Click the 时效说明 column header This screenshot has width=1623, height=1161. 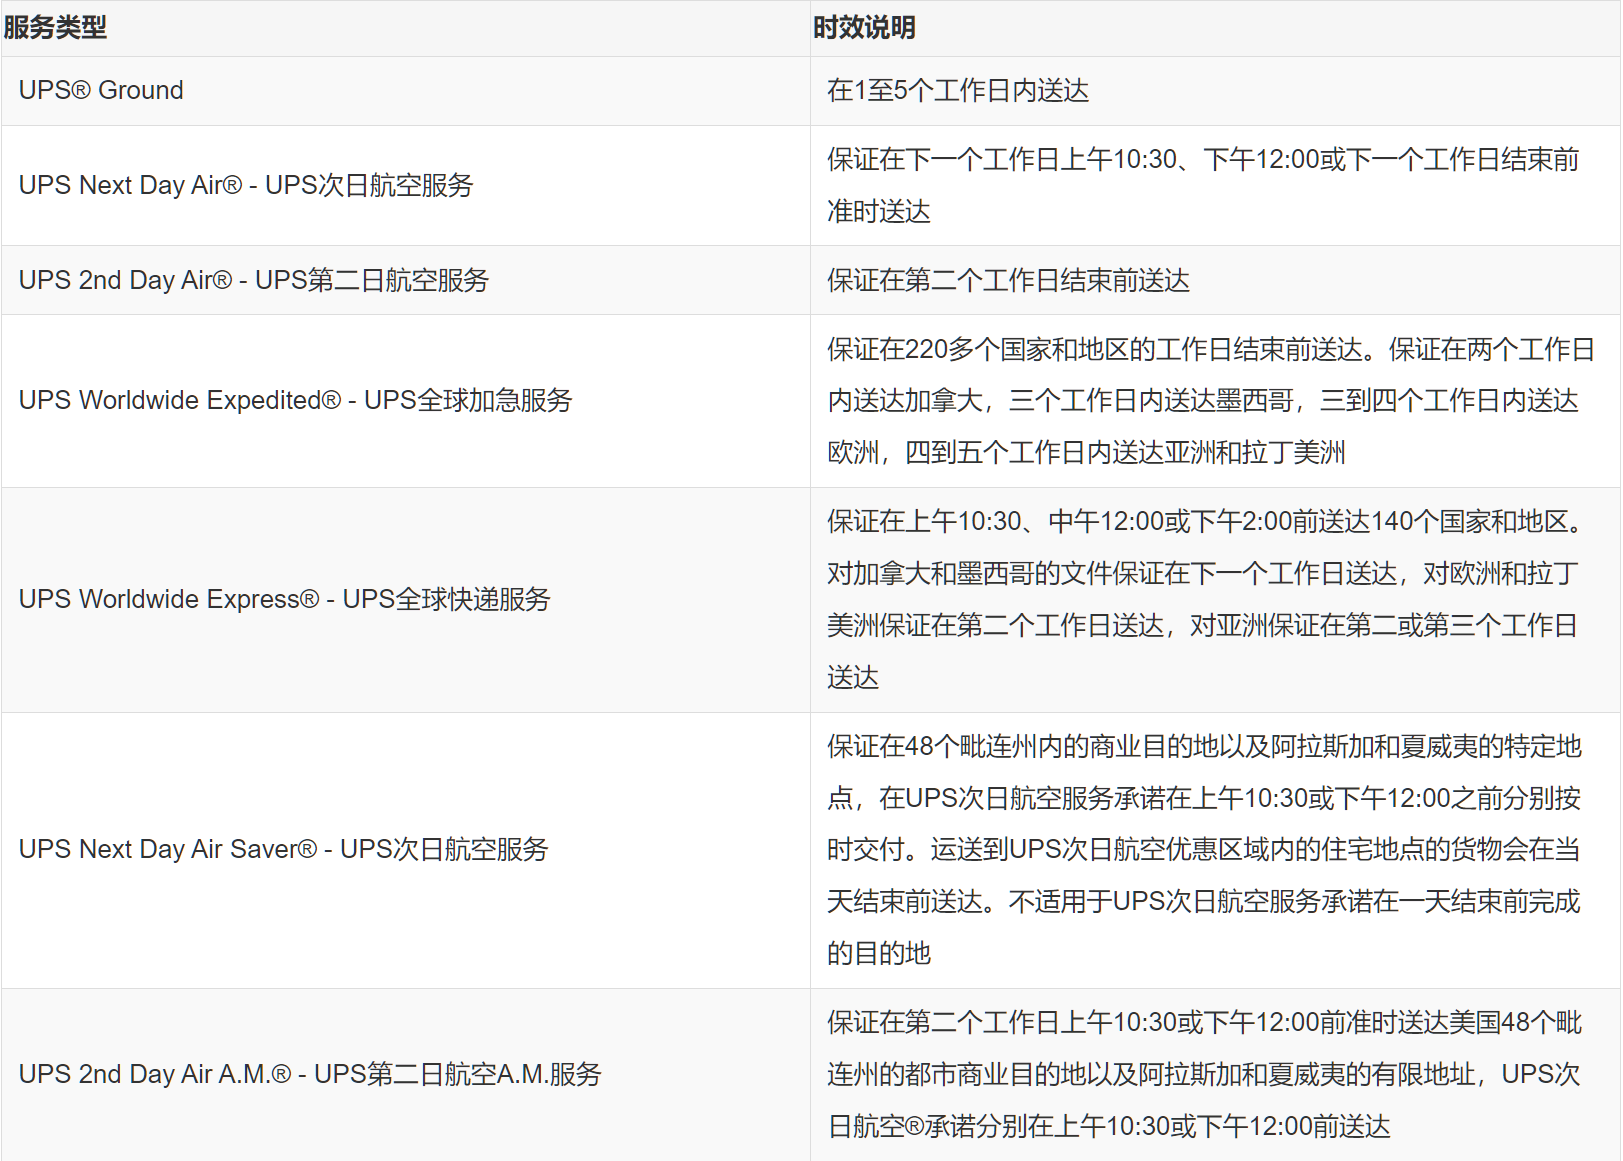[x=1215, y=28]
